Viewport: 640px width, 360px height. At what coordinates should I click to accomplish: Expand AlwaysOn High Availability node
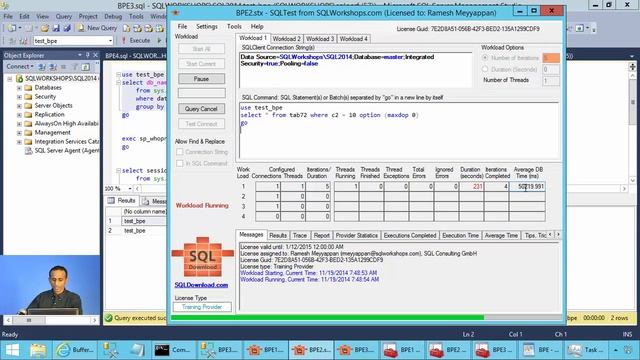(19, 124)
